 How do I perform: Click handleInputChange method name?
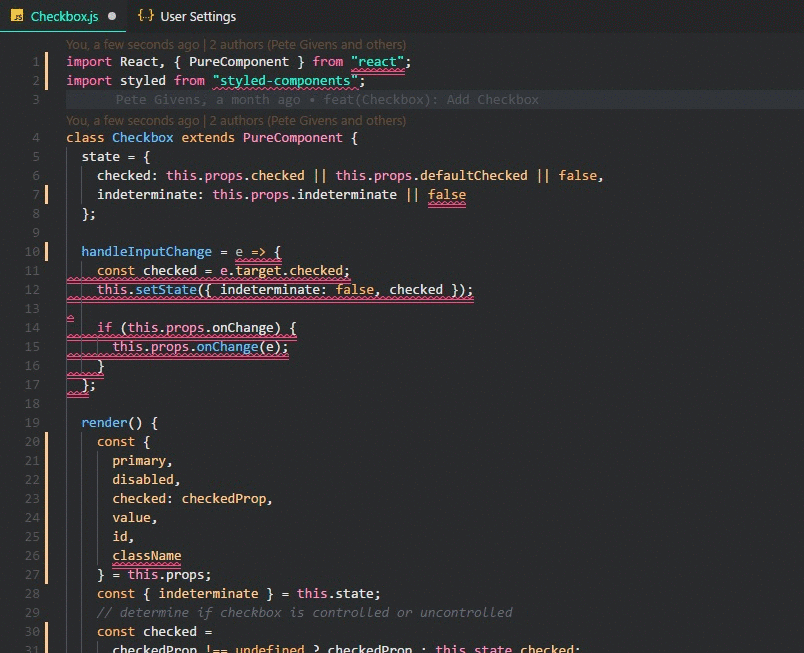coord(146,252)
